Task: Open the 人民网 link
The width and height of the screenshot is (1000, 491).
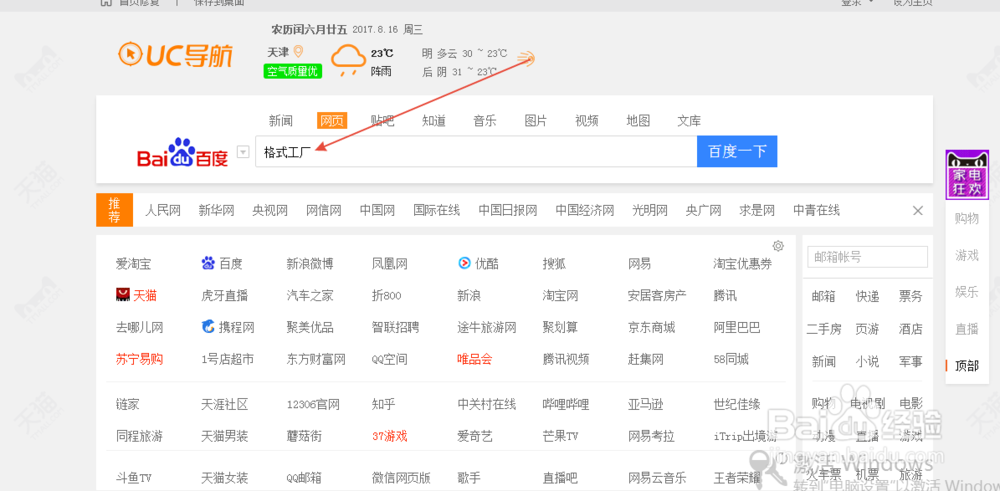Action: tap(163, 210)
